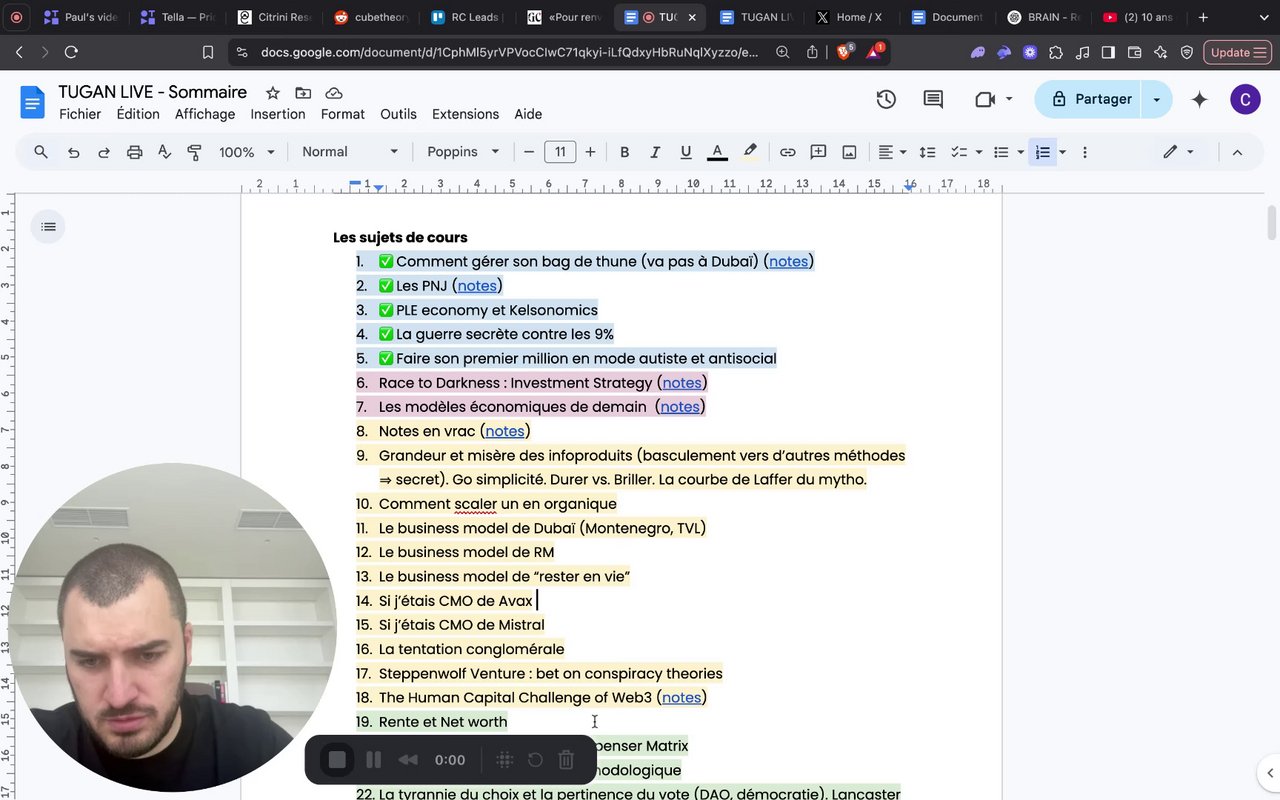Image resolution: width=1280 pixels, height=800 pixels.
Task: Expand the numbered list style arrow
Action: pyautogui.click(x=1062, y=152)
